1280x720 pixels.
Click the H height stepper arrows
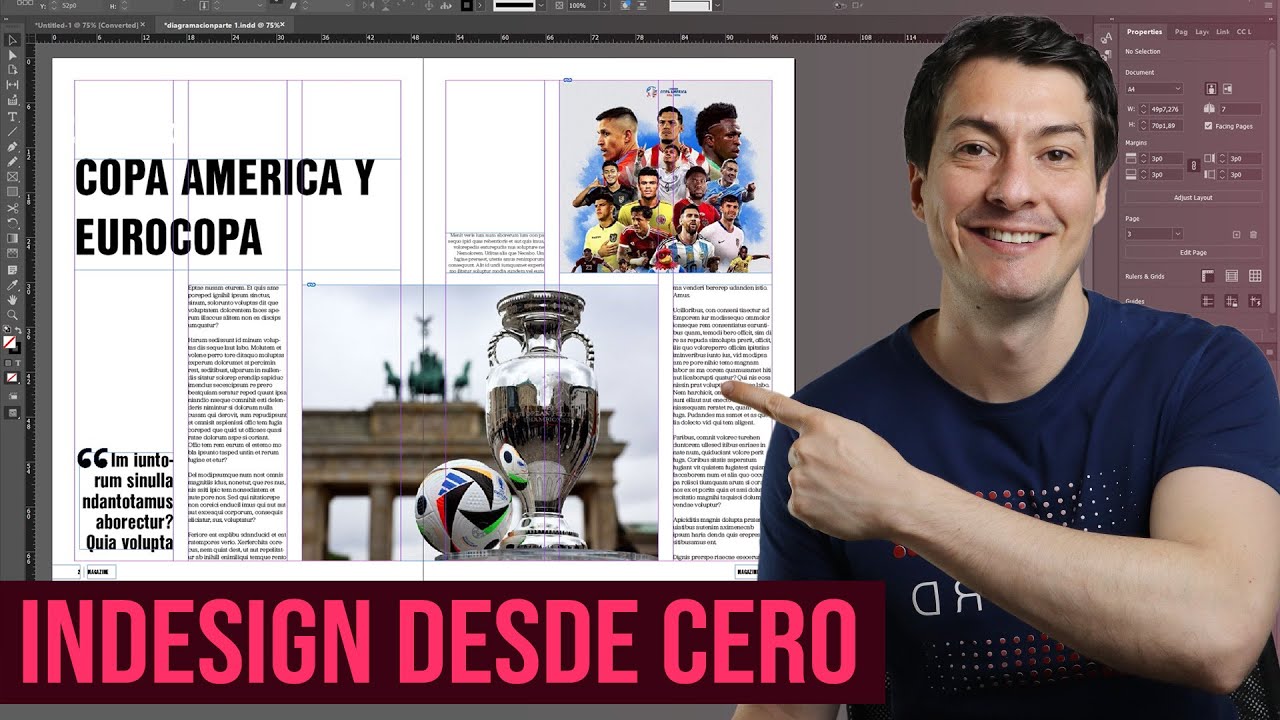(1144, 126)
